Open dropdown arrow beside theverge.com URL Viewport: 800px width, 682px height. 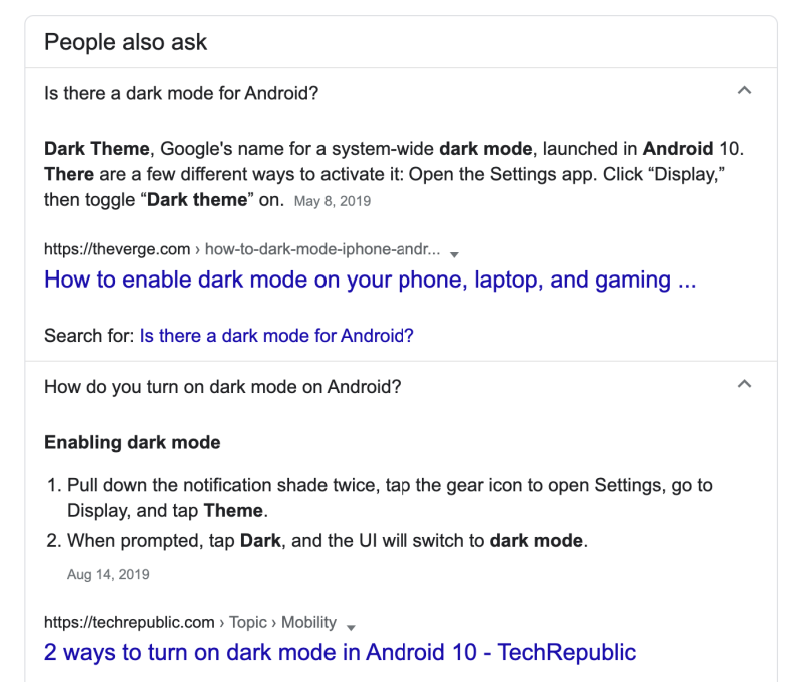click(454, 254)
